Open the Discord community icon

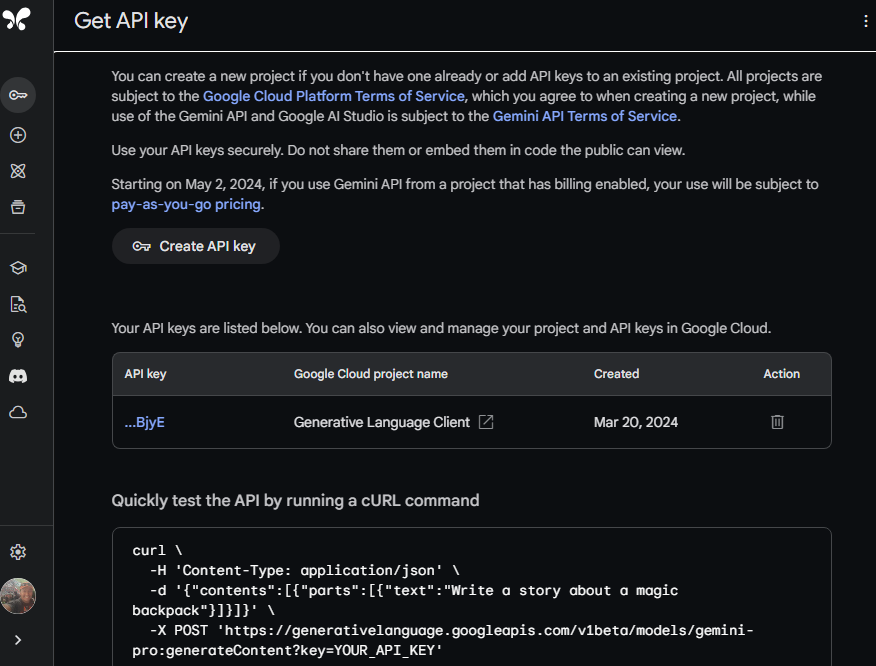coord(18,376)
